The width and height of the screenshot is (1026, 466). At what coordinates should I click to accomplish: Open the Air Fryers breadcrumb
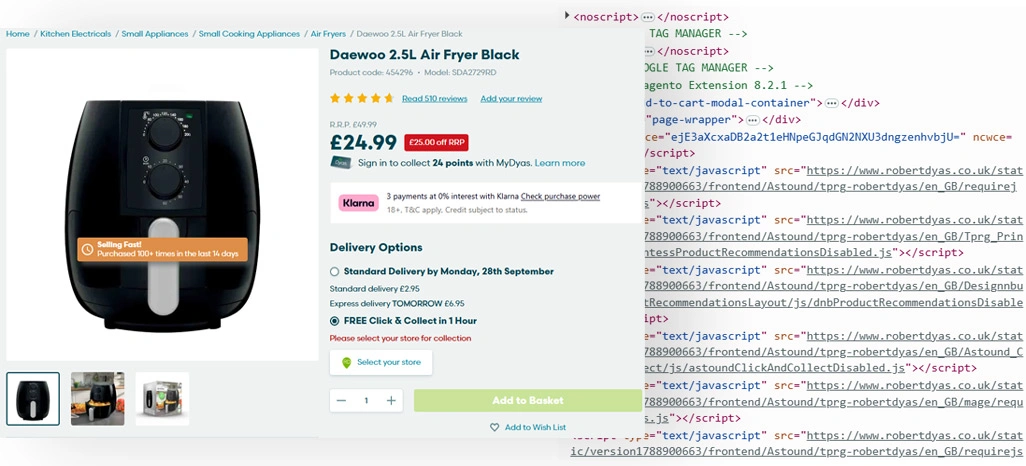click(328, 34)
